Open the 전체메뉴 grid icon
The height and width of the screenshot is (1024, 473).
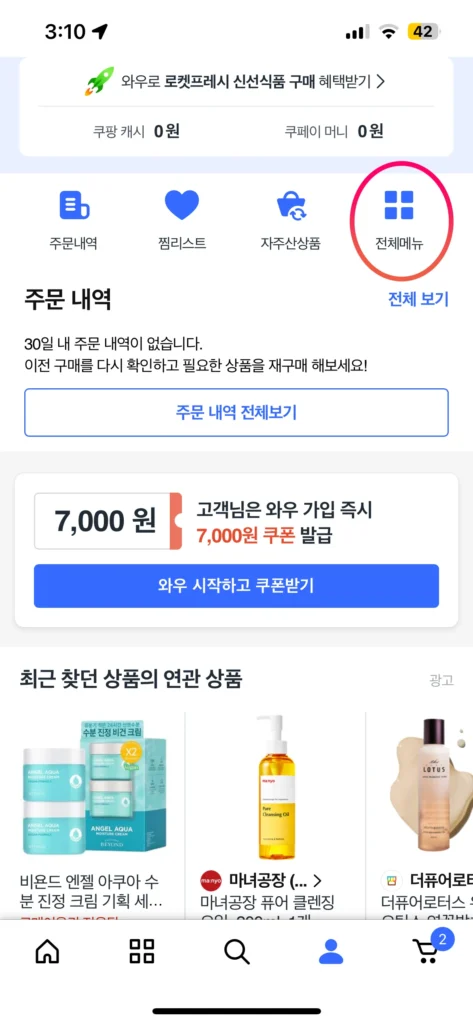[x=399, y=206]
